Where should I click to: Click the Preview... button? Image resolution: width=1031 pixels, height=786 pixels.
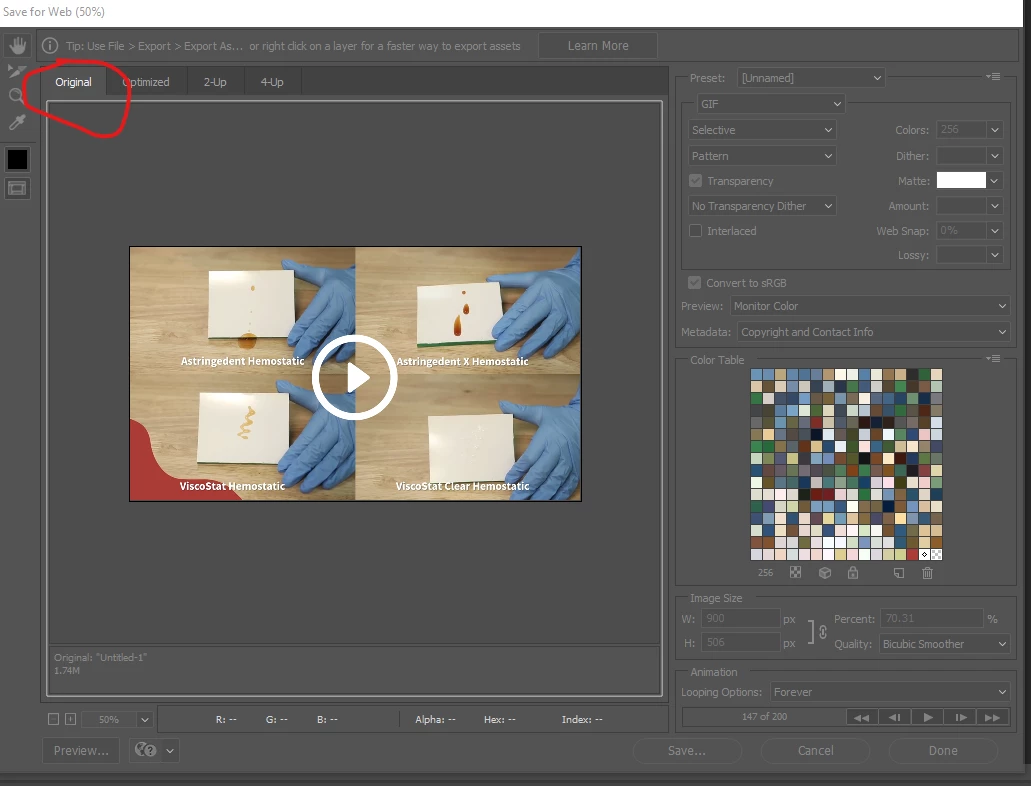81,750
